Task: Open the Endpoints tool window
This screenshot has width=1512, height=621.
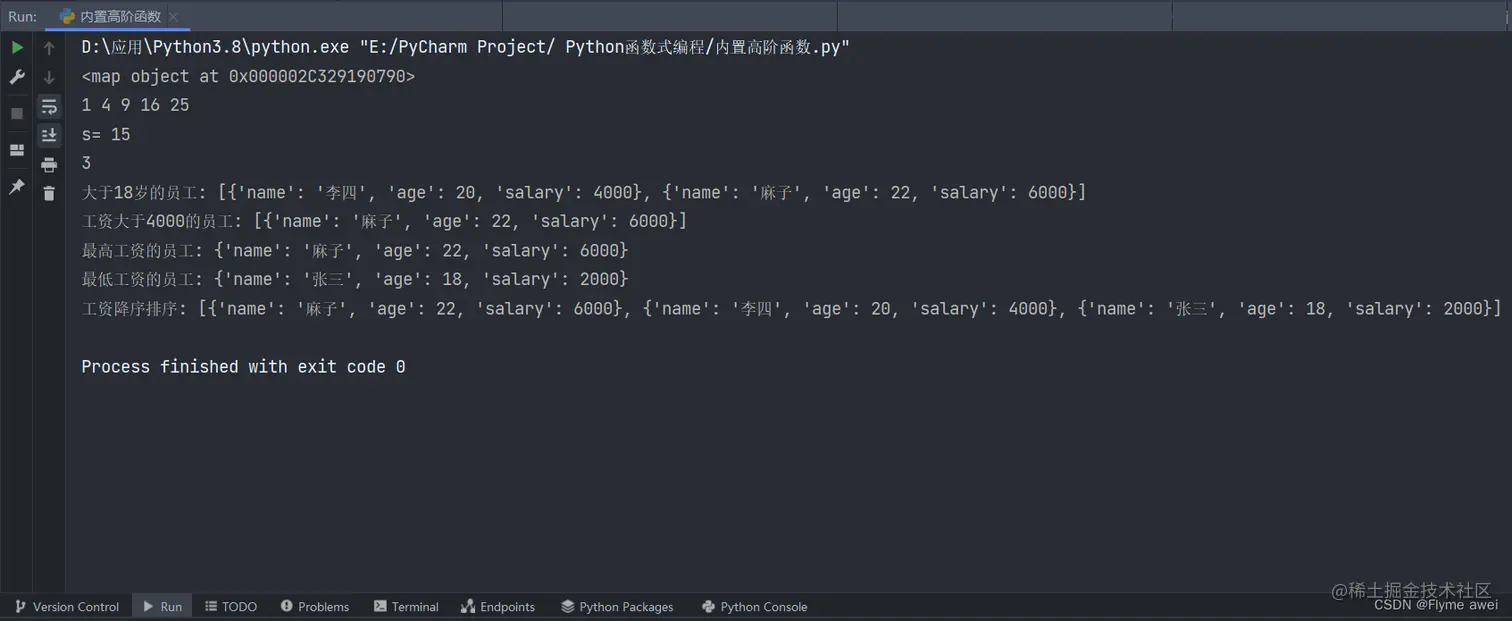Action: coord(498,606)
